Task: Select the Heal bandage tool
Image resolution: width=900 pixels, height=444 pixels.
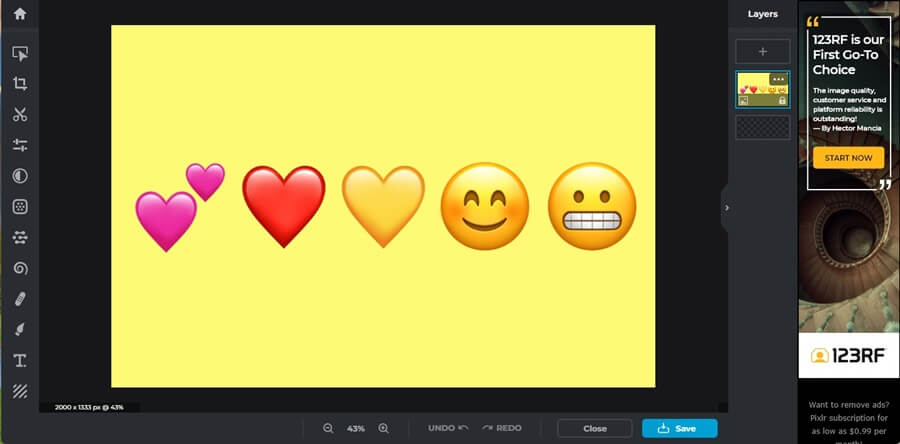Action: 20,298
